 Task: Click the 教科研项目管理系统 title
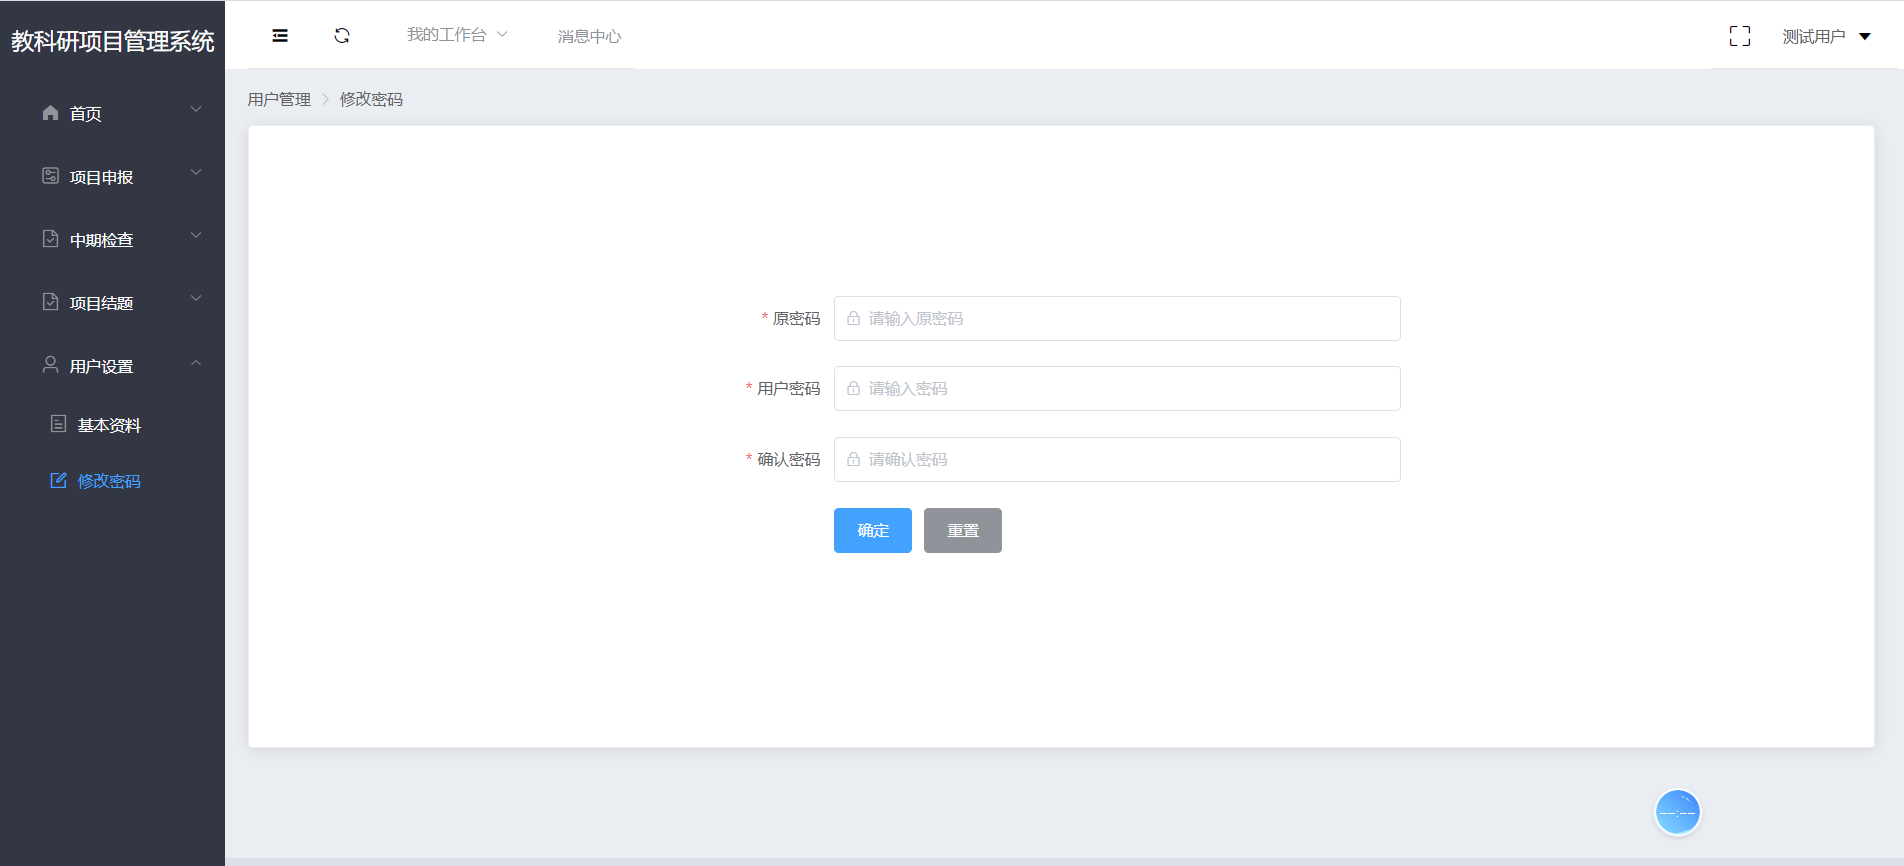click(112, 41)
